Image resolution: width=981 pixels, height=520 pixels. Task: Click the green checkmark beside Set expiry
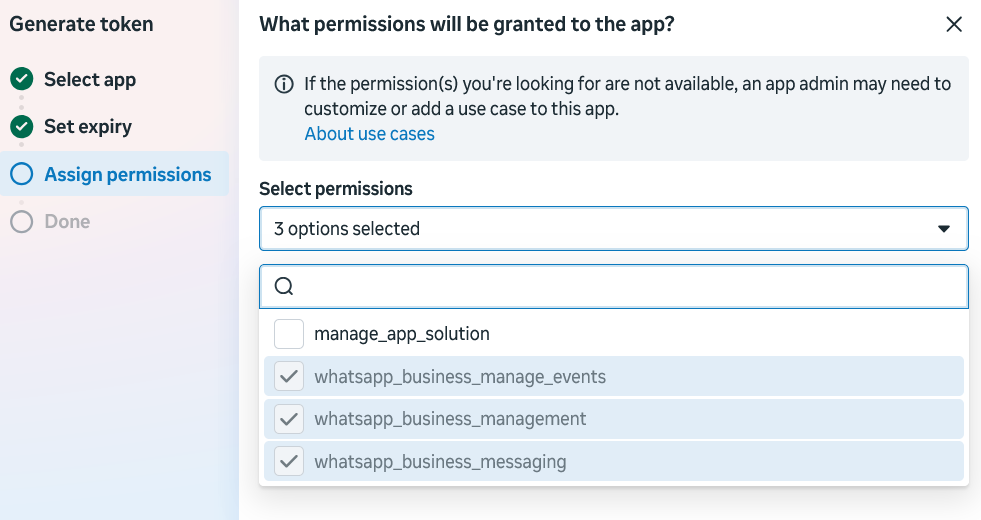pyautogui.click(x=22, y=126)
